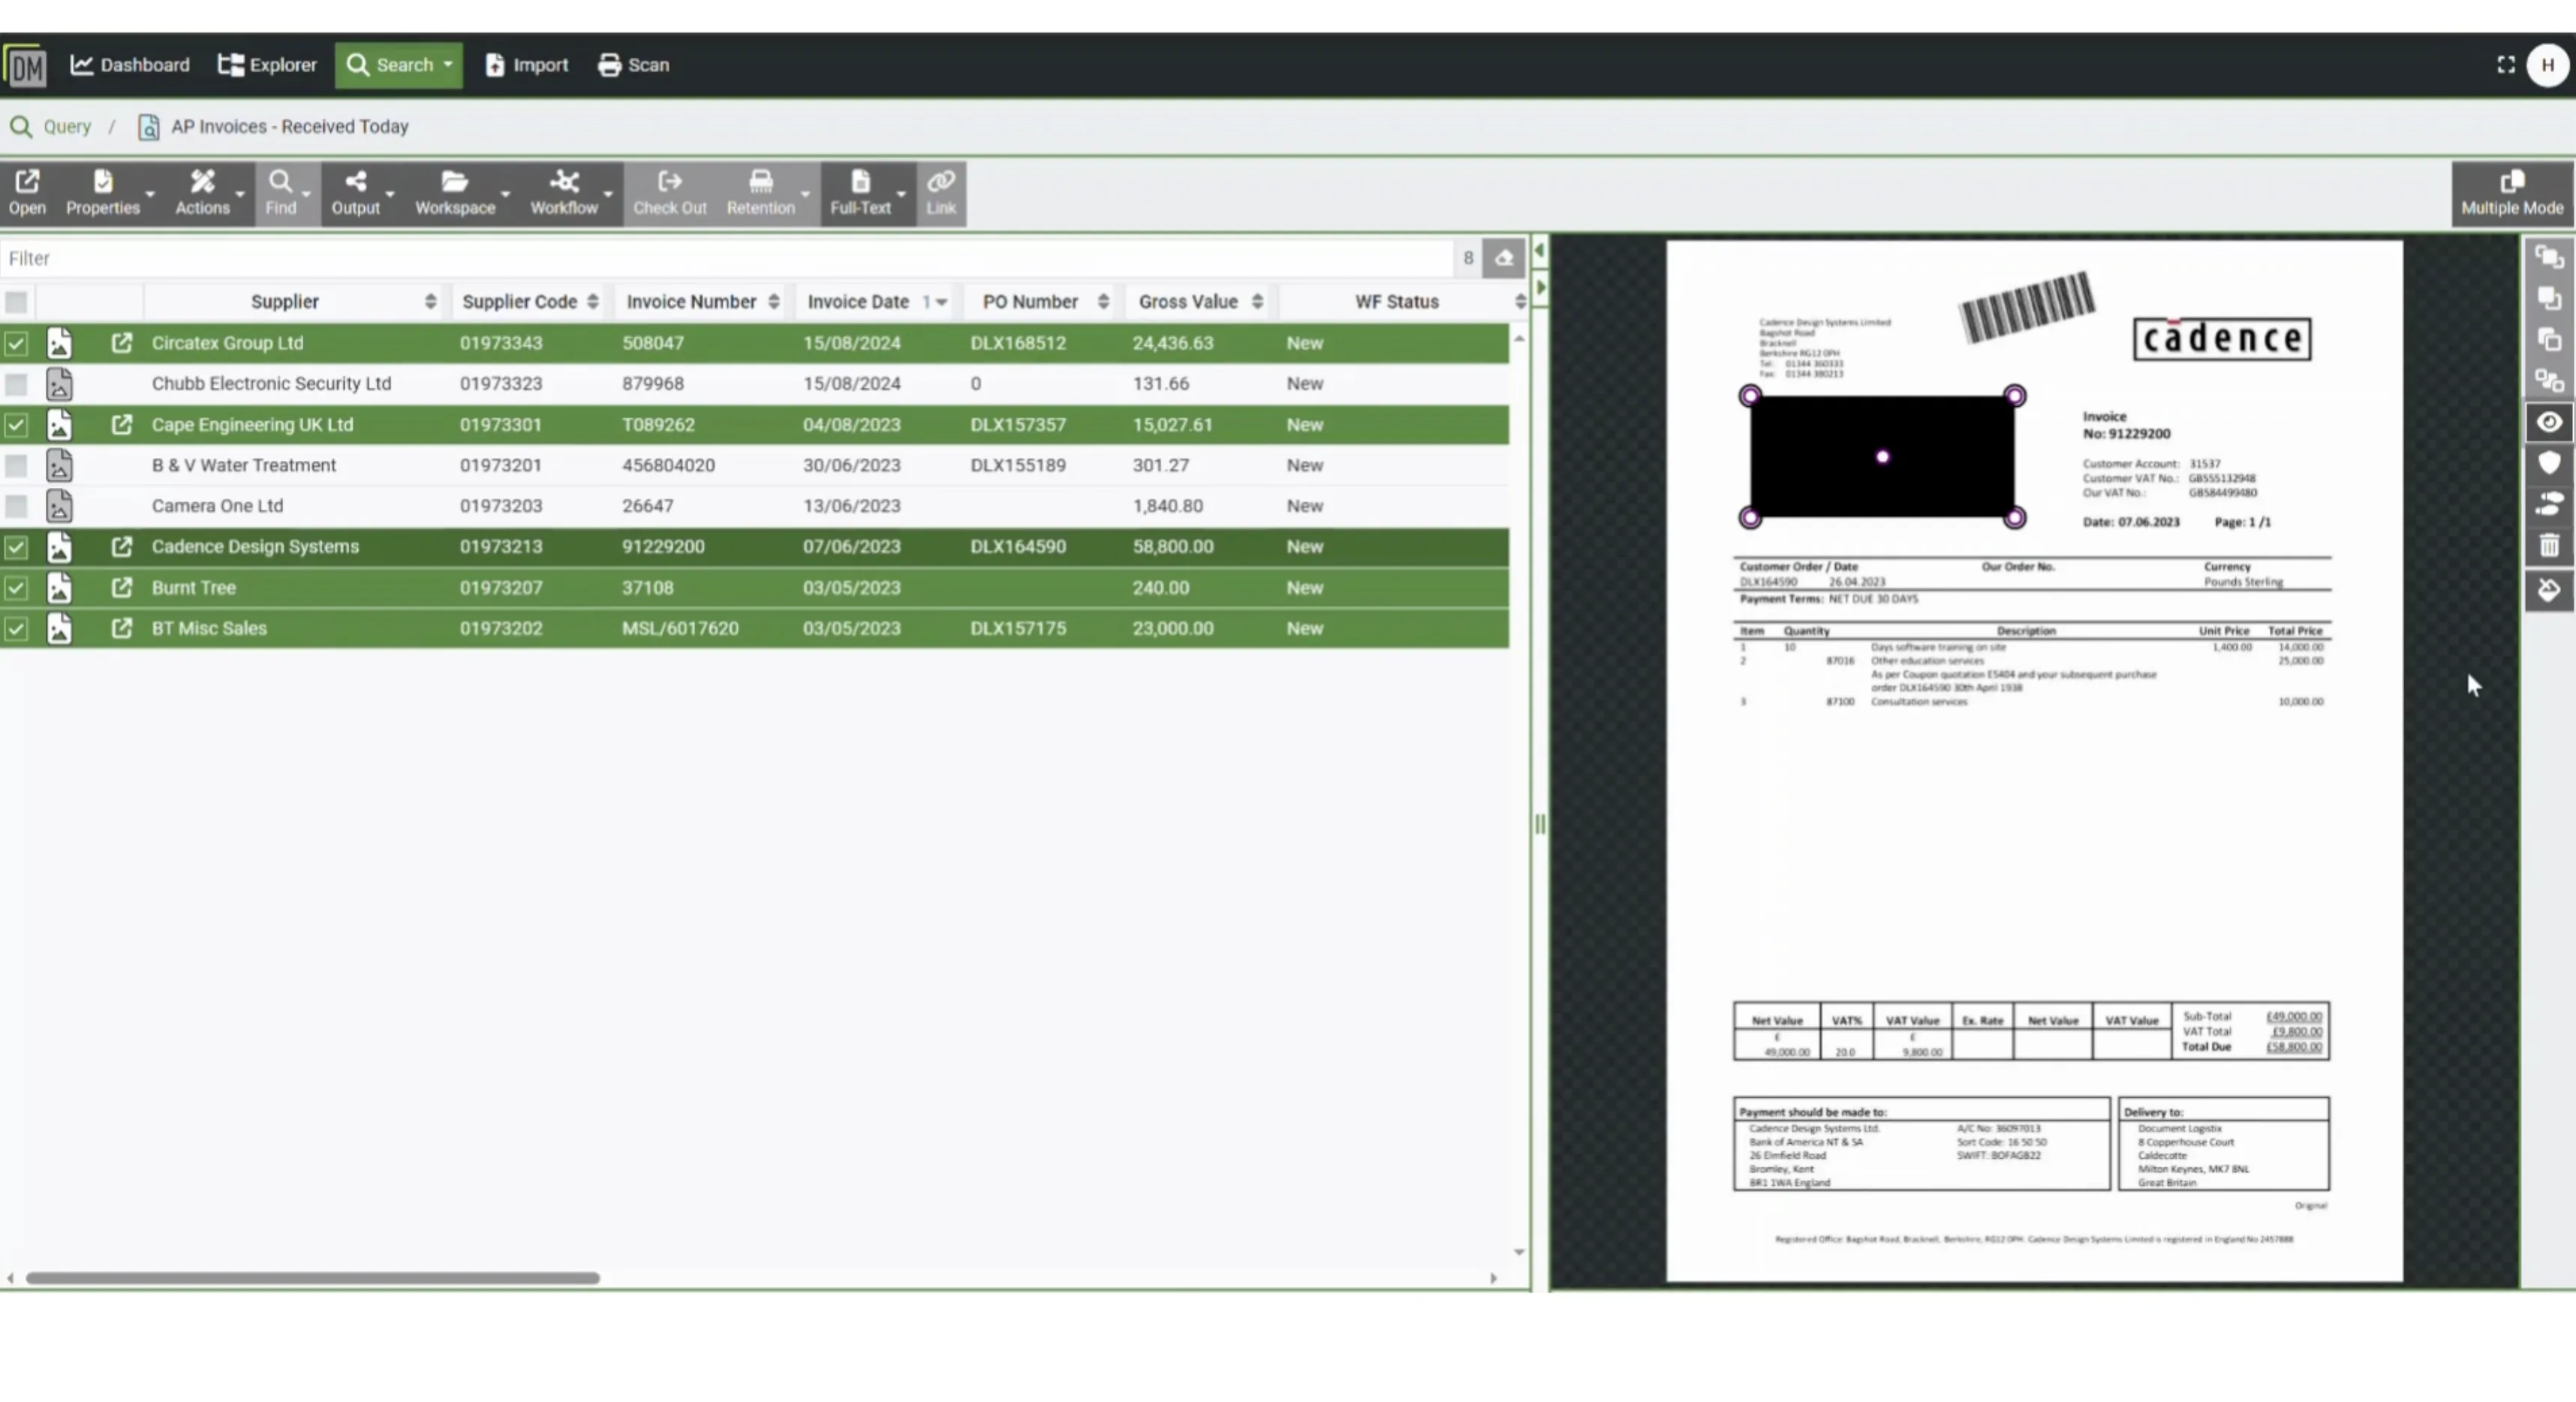Click the Filter input field

tap(727, 258)
